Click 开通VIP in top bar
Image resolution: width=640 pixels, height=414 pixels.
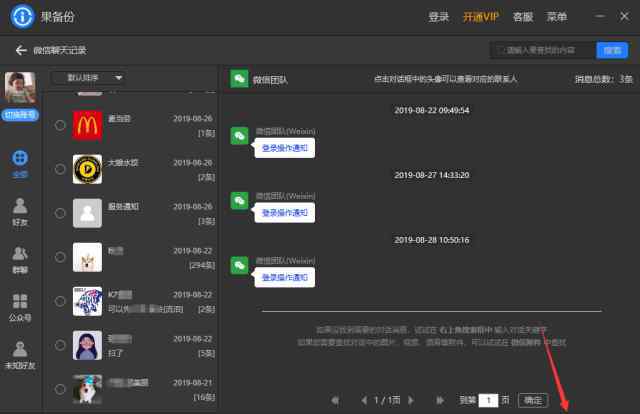481,17
